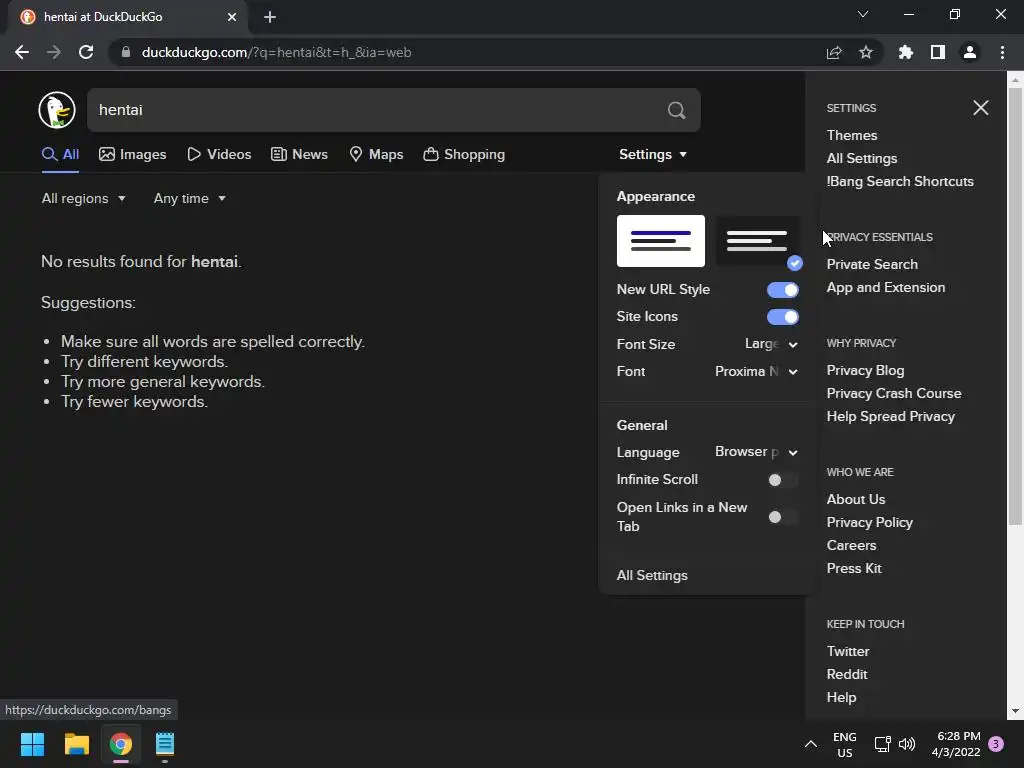1024x768 pixels.
Task: Open Careers link
Action: coord(851,545)
